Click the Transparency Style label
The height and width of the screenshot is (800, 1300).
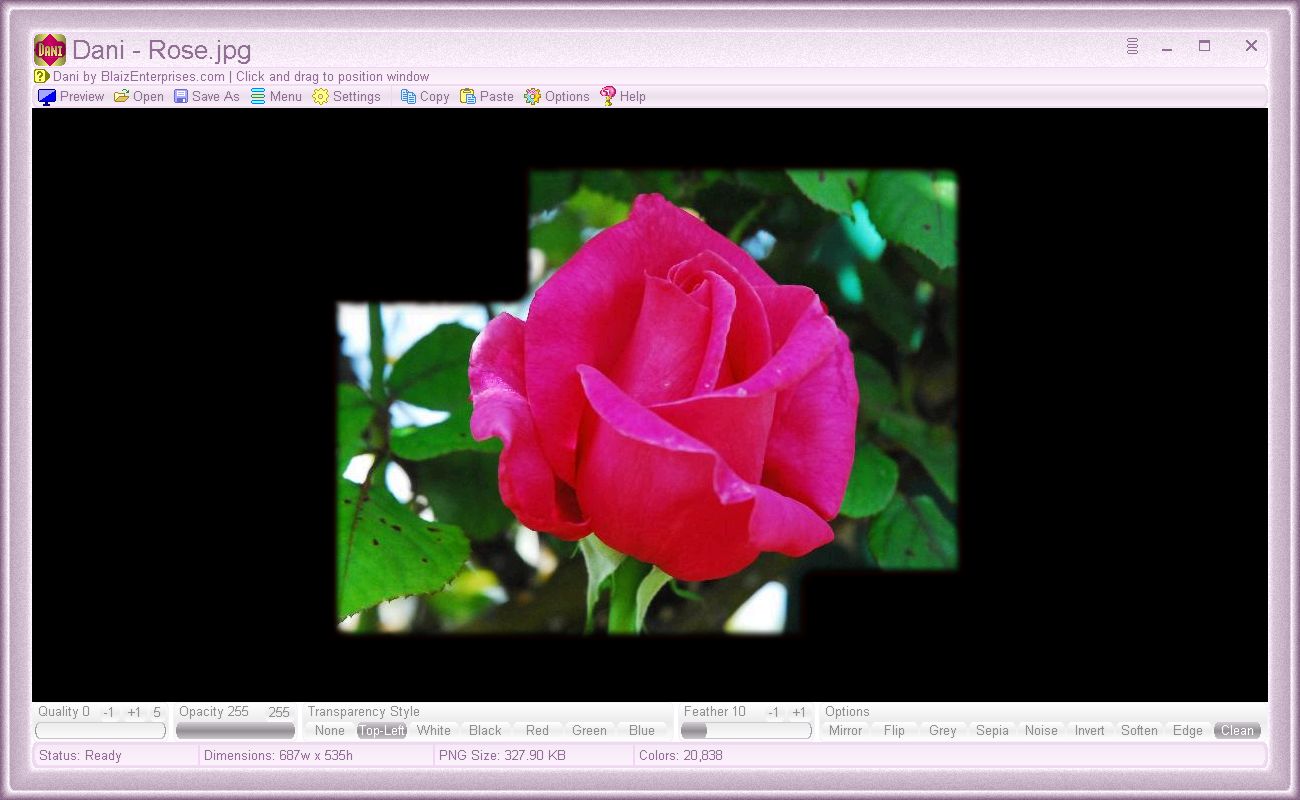tap(363, 712)
